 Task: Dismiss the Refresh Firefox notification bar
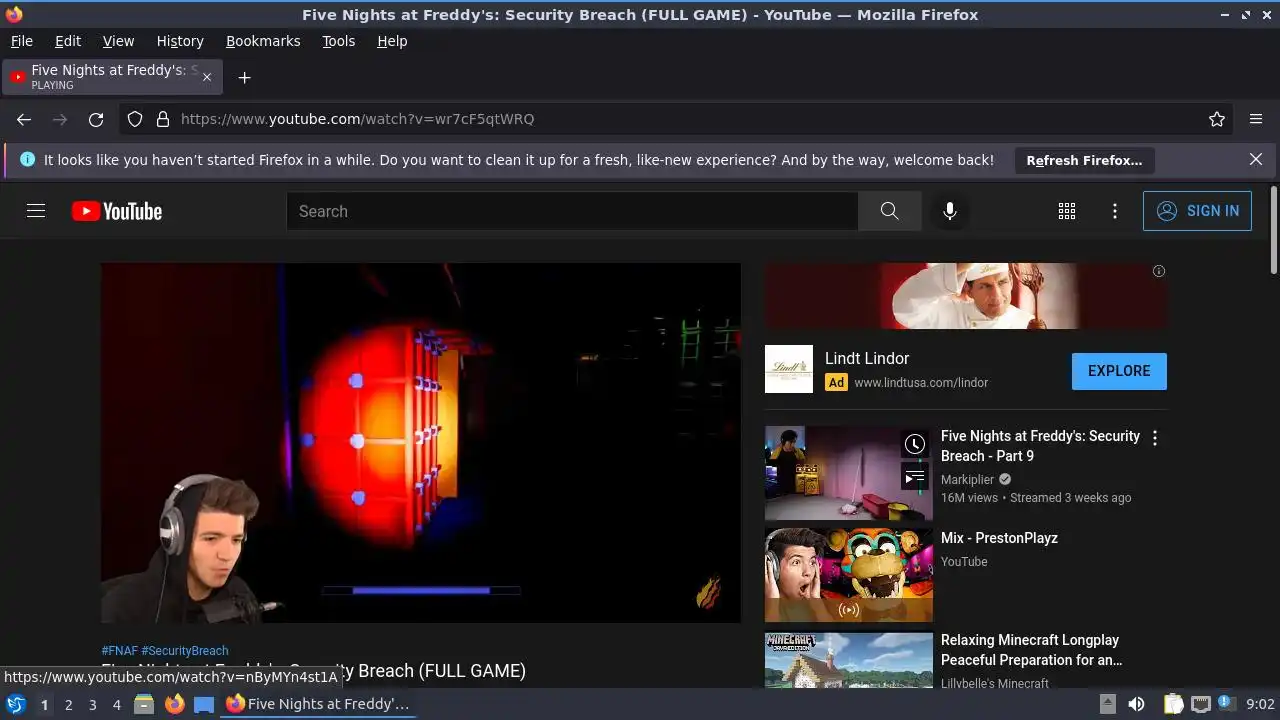tap(1256, 159)
